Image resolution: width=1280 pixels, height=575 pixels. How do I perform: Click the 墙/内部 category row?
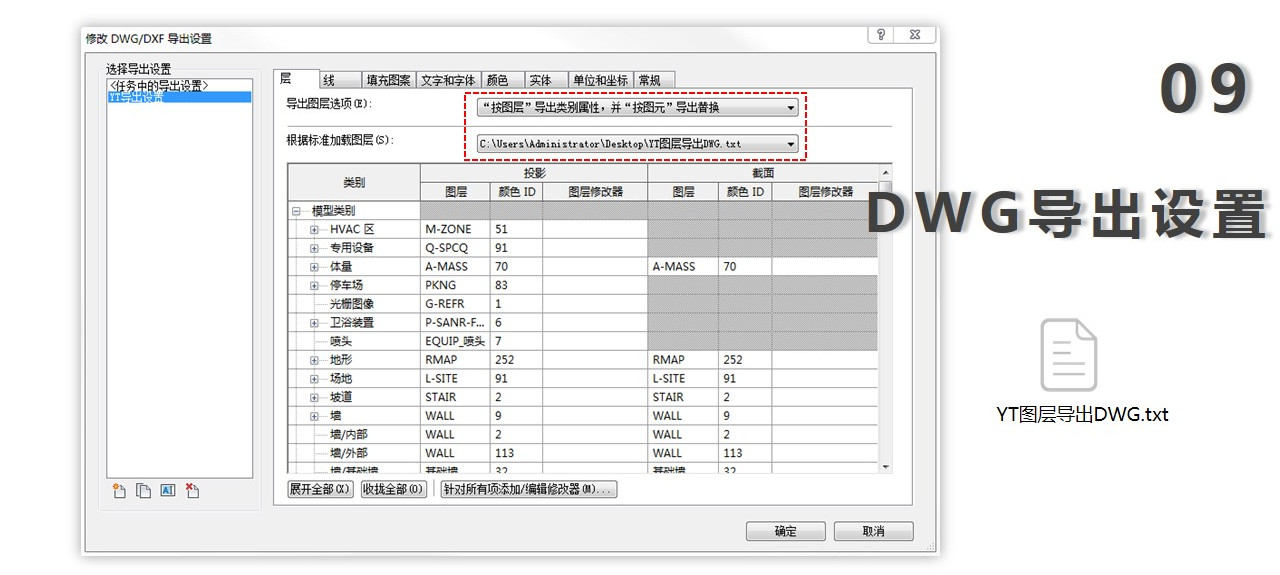pos(354,434)
